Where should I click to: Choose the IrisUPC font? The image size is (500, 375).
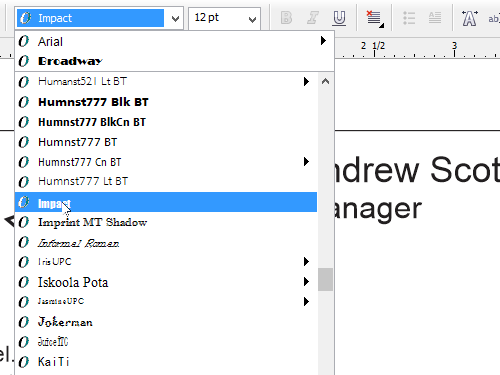click(x=166, y=262)
